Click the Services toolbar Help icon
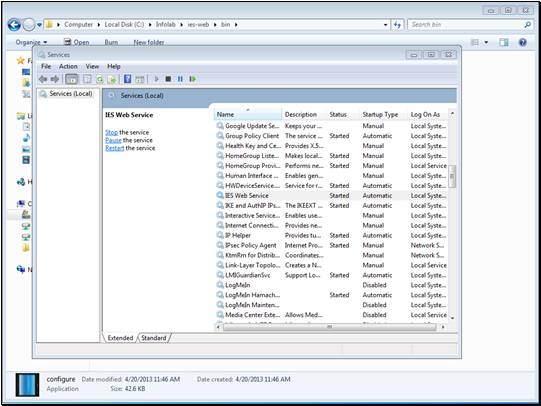The height and width of the screenshot is (406, 541). pos(127,79)
